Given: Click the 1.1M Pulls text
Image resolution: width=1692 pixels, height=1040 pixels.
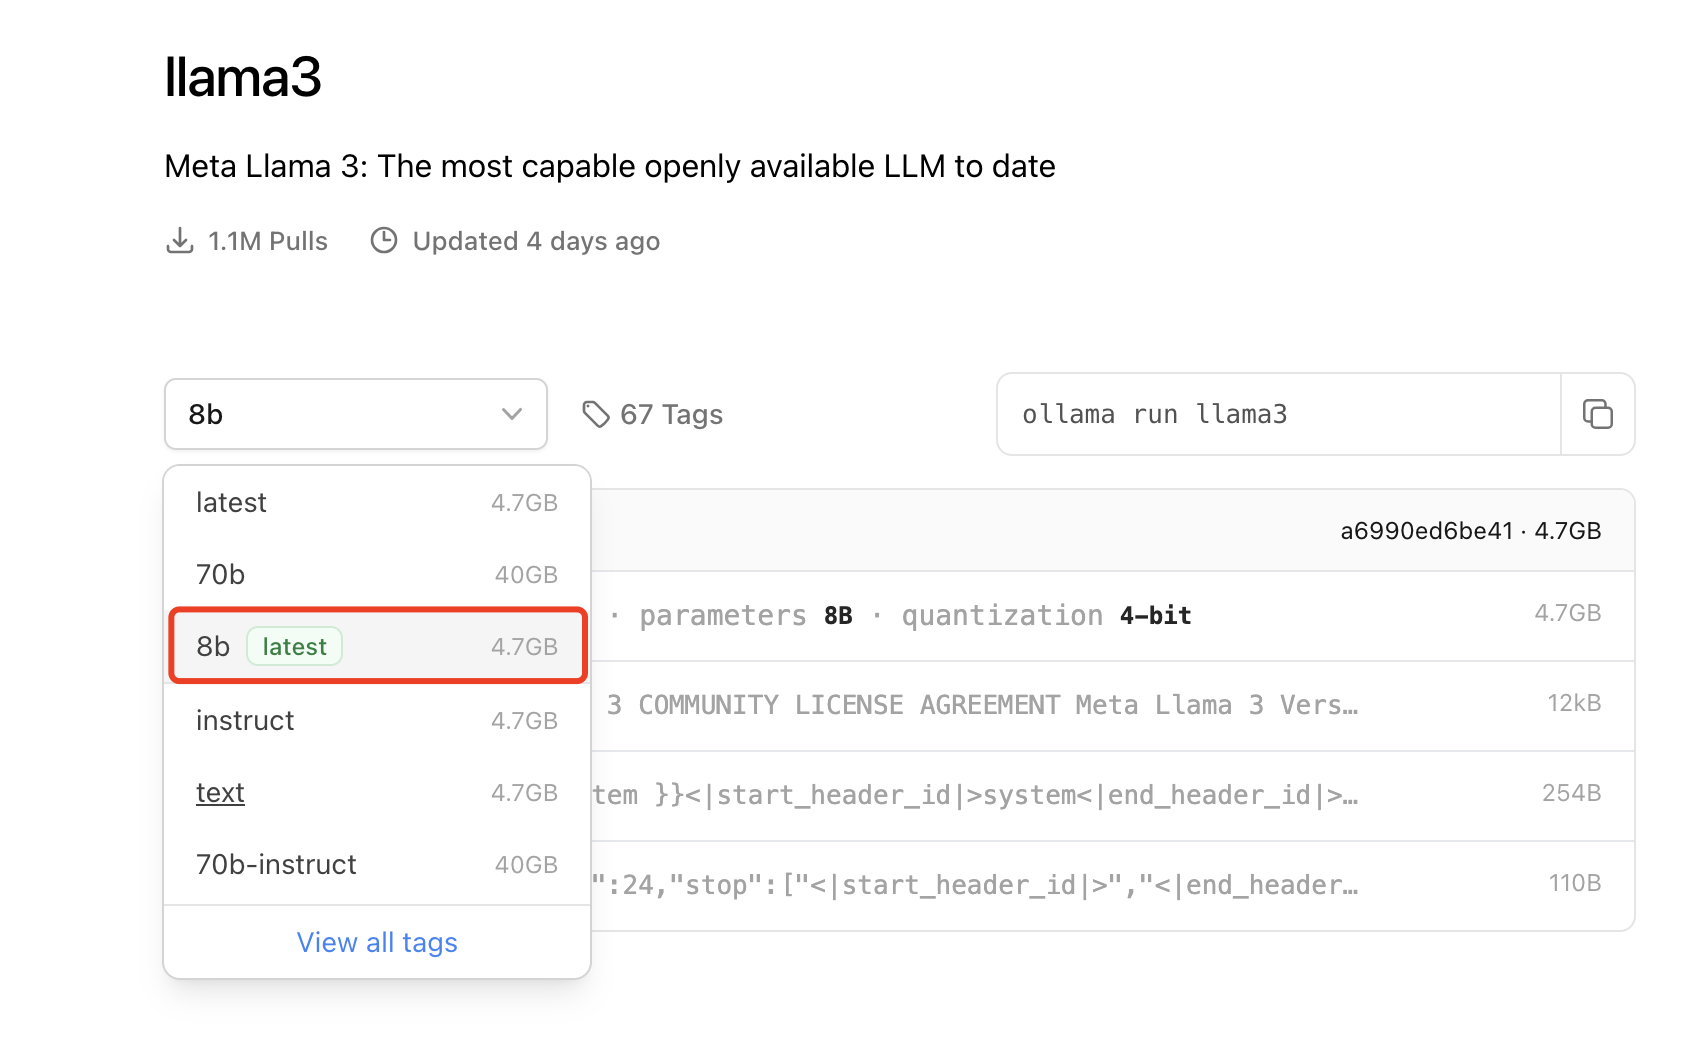Looking at the screenshot, I should (x=268, y=241).
